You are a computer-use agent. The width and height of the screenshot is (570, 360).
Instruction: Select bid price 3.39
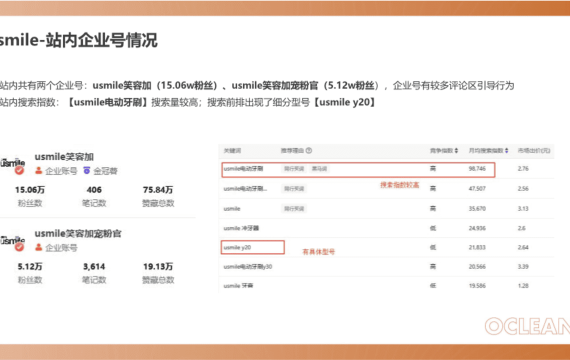(x=523, y=267)
